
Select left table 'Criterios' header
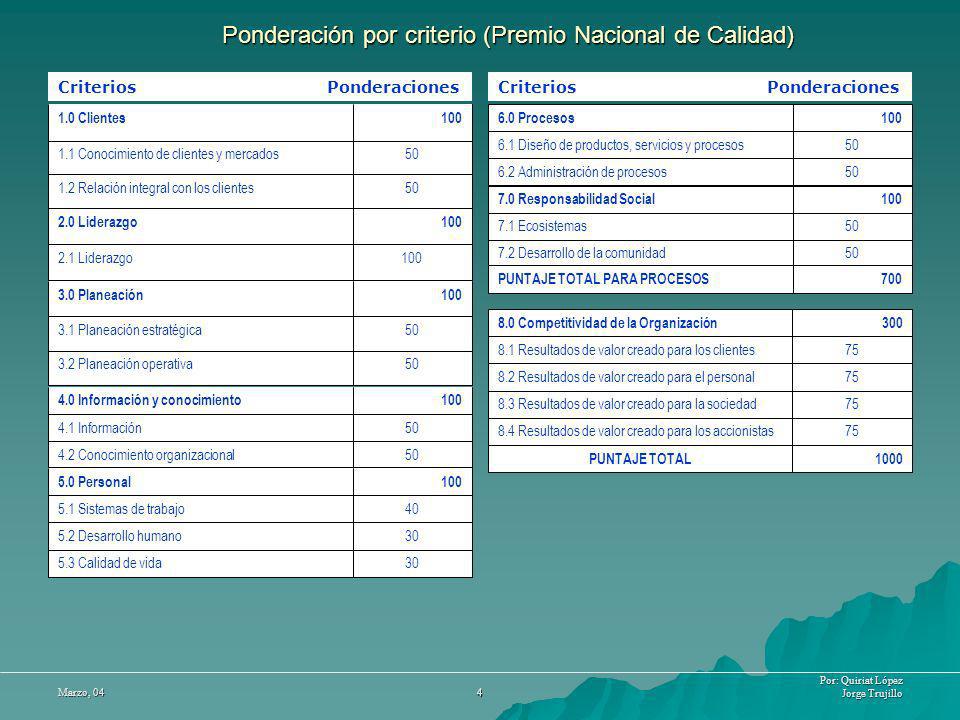pos(97,87)
